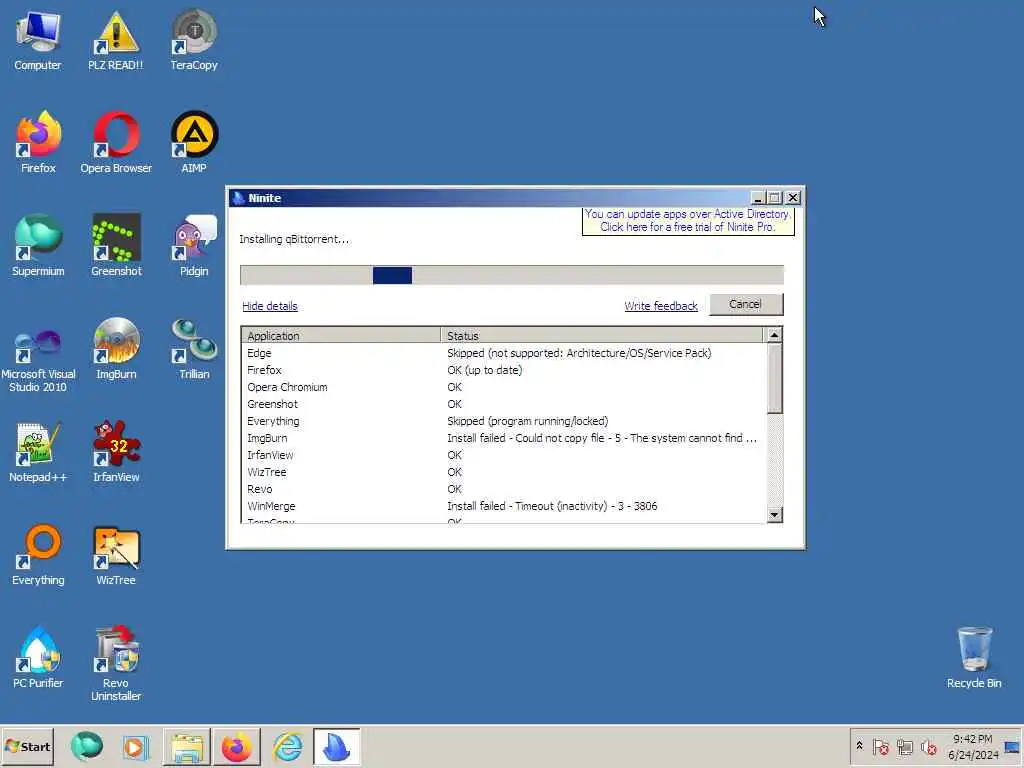Select the WizTree desktop icon
1024x768 pixels.
[116, 555]
